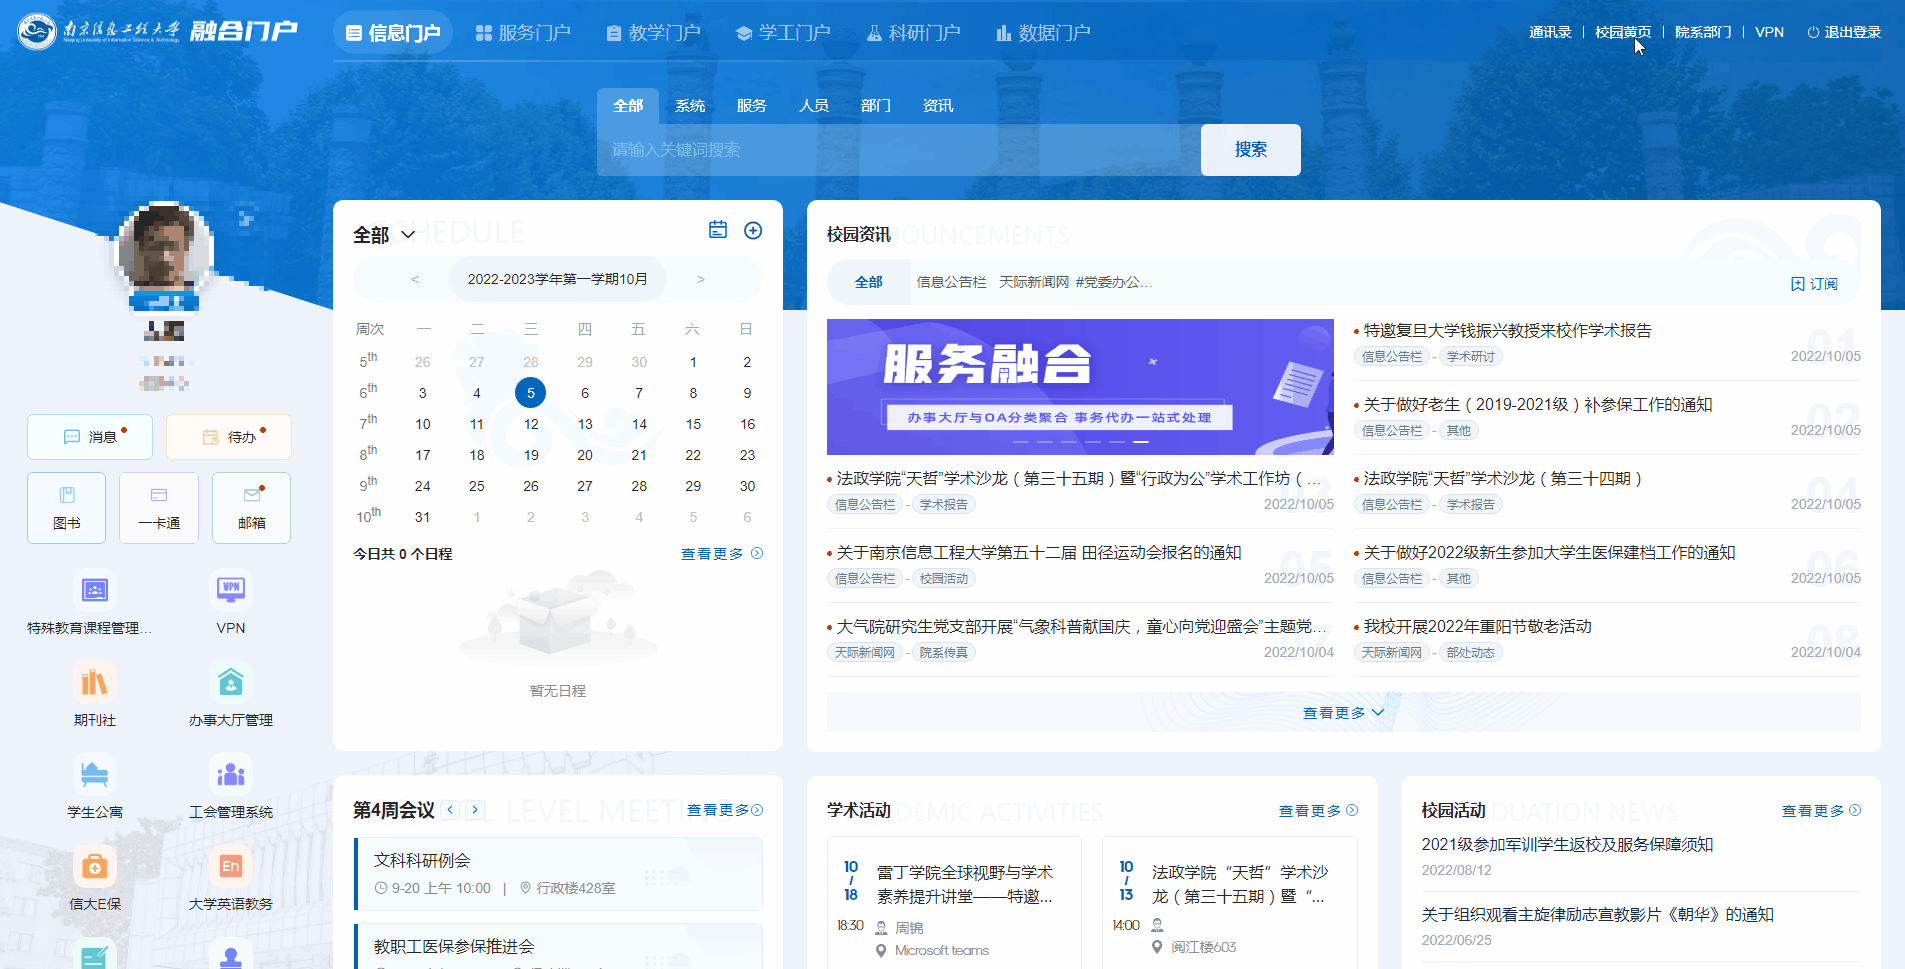Image resolution: width=1905 pixels, height=969 pixels.
Task: Open the 学生公寓 app icon
Action: tap(94, 775)
